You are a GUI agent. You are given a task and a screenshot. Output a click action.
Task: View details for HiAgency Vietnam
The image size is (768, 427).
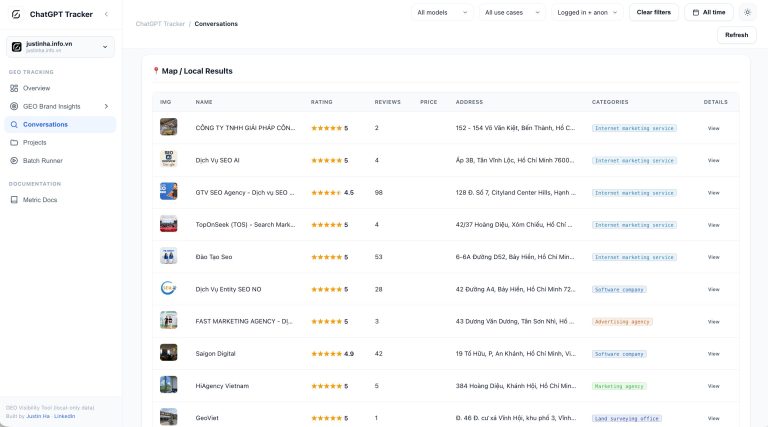tap(714, 386)
